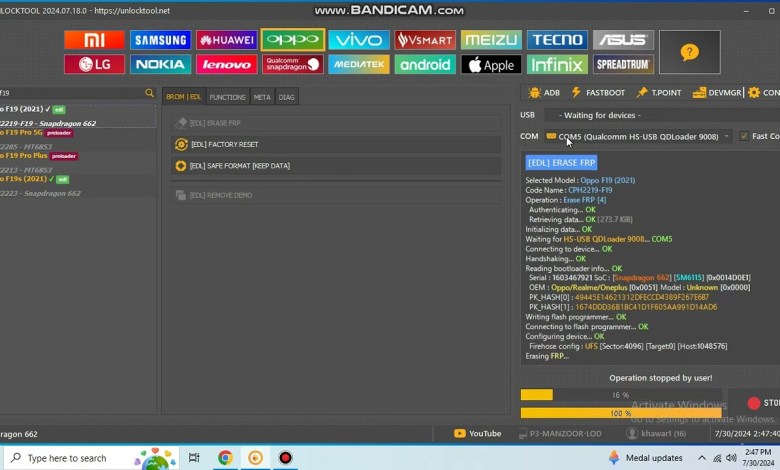Open the help question mark tile
Viewport: 780px width, 470px height.
689,52
